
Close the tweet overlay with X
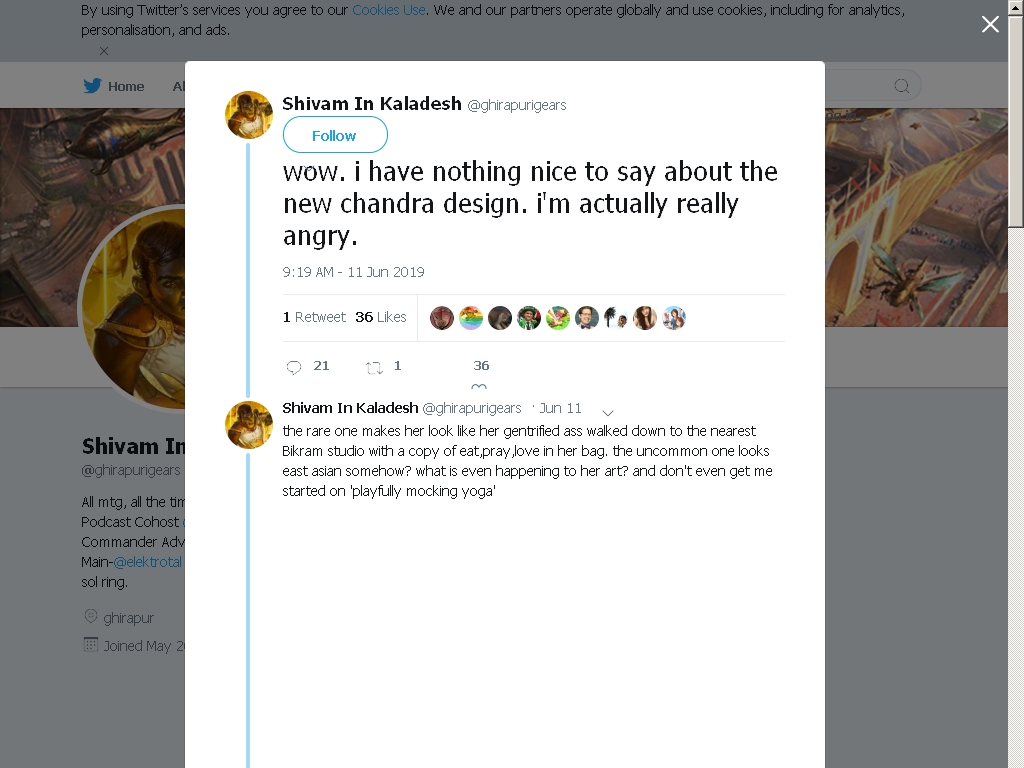click(x=990, y=24)
